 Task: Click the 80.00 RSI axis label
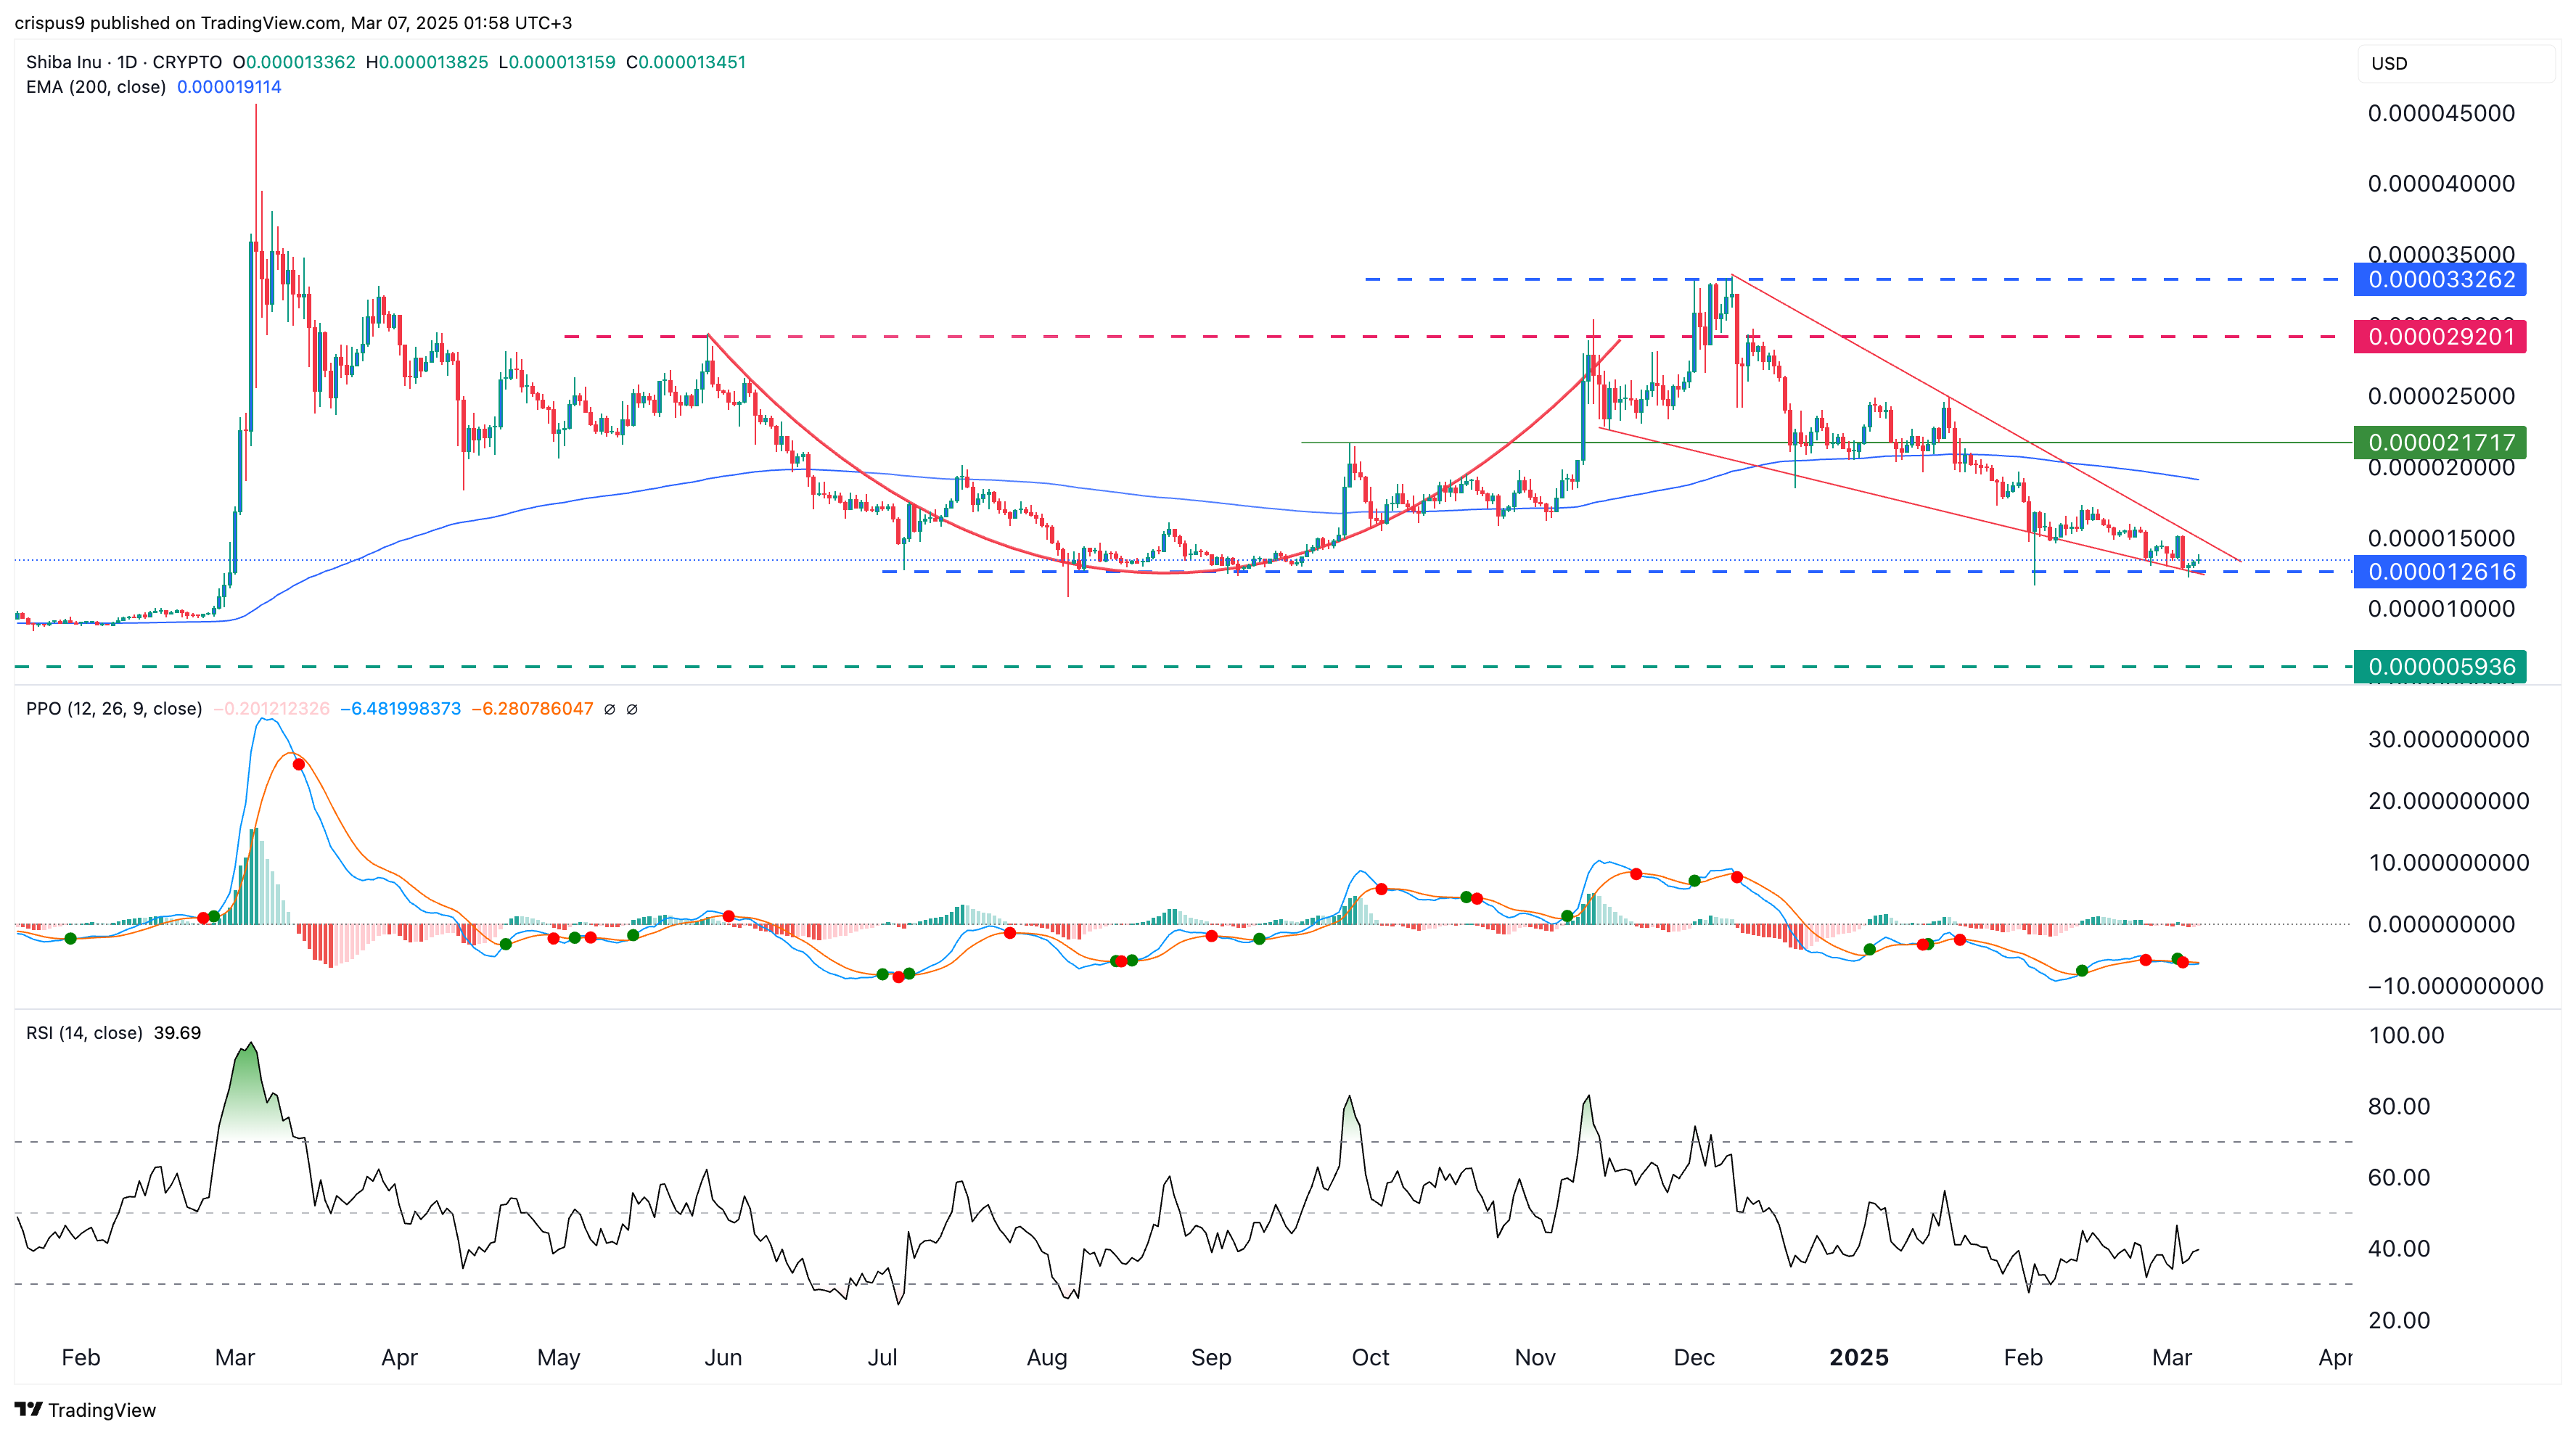2398,1106
